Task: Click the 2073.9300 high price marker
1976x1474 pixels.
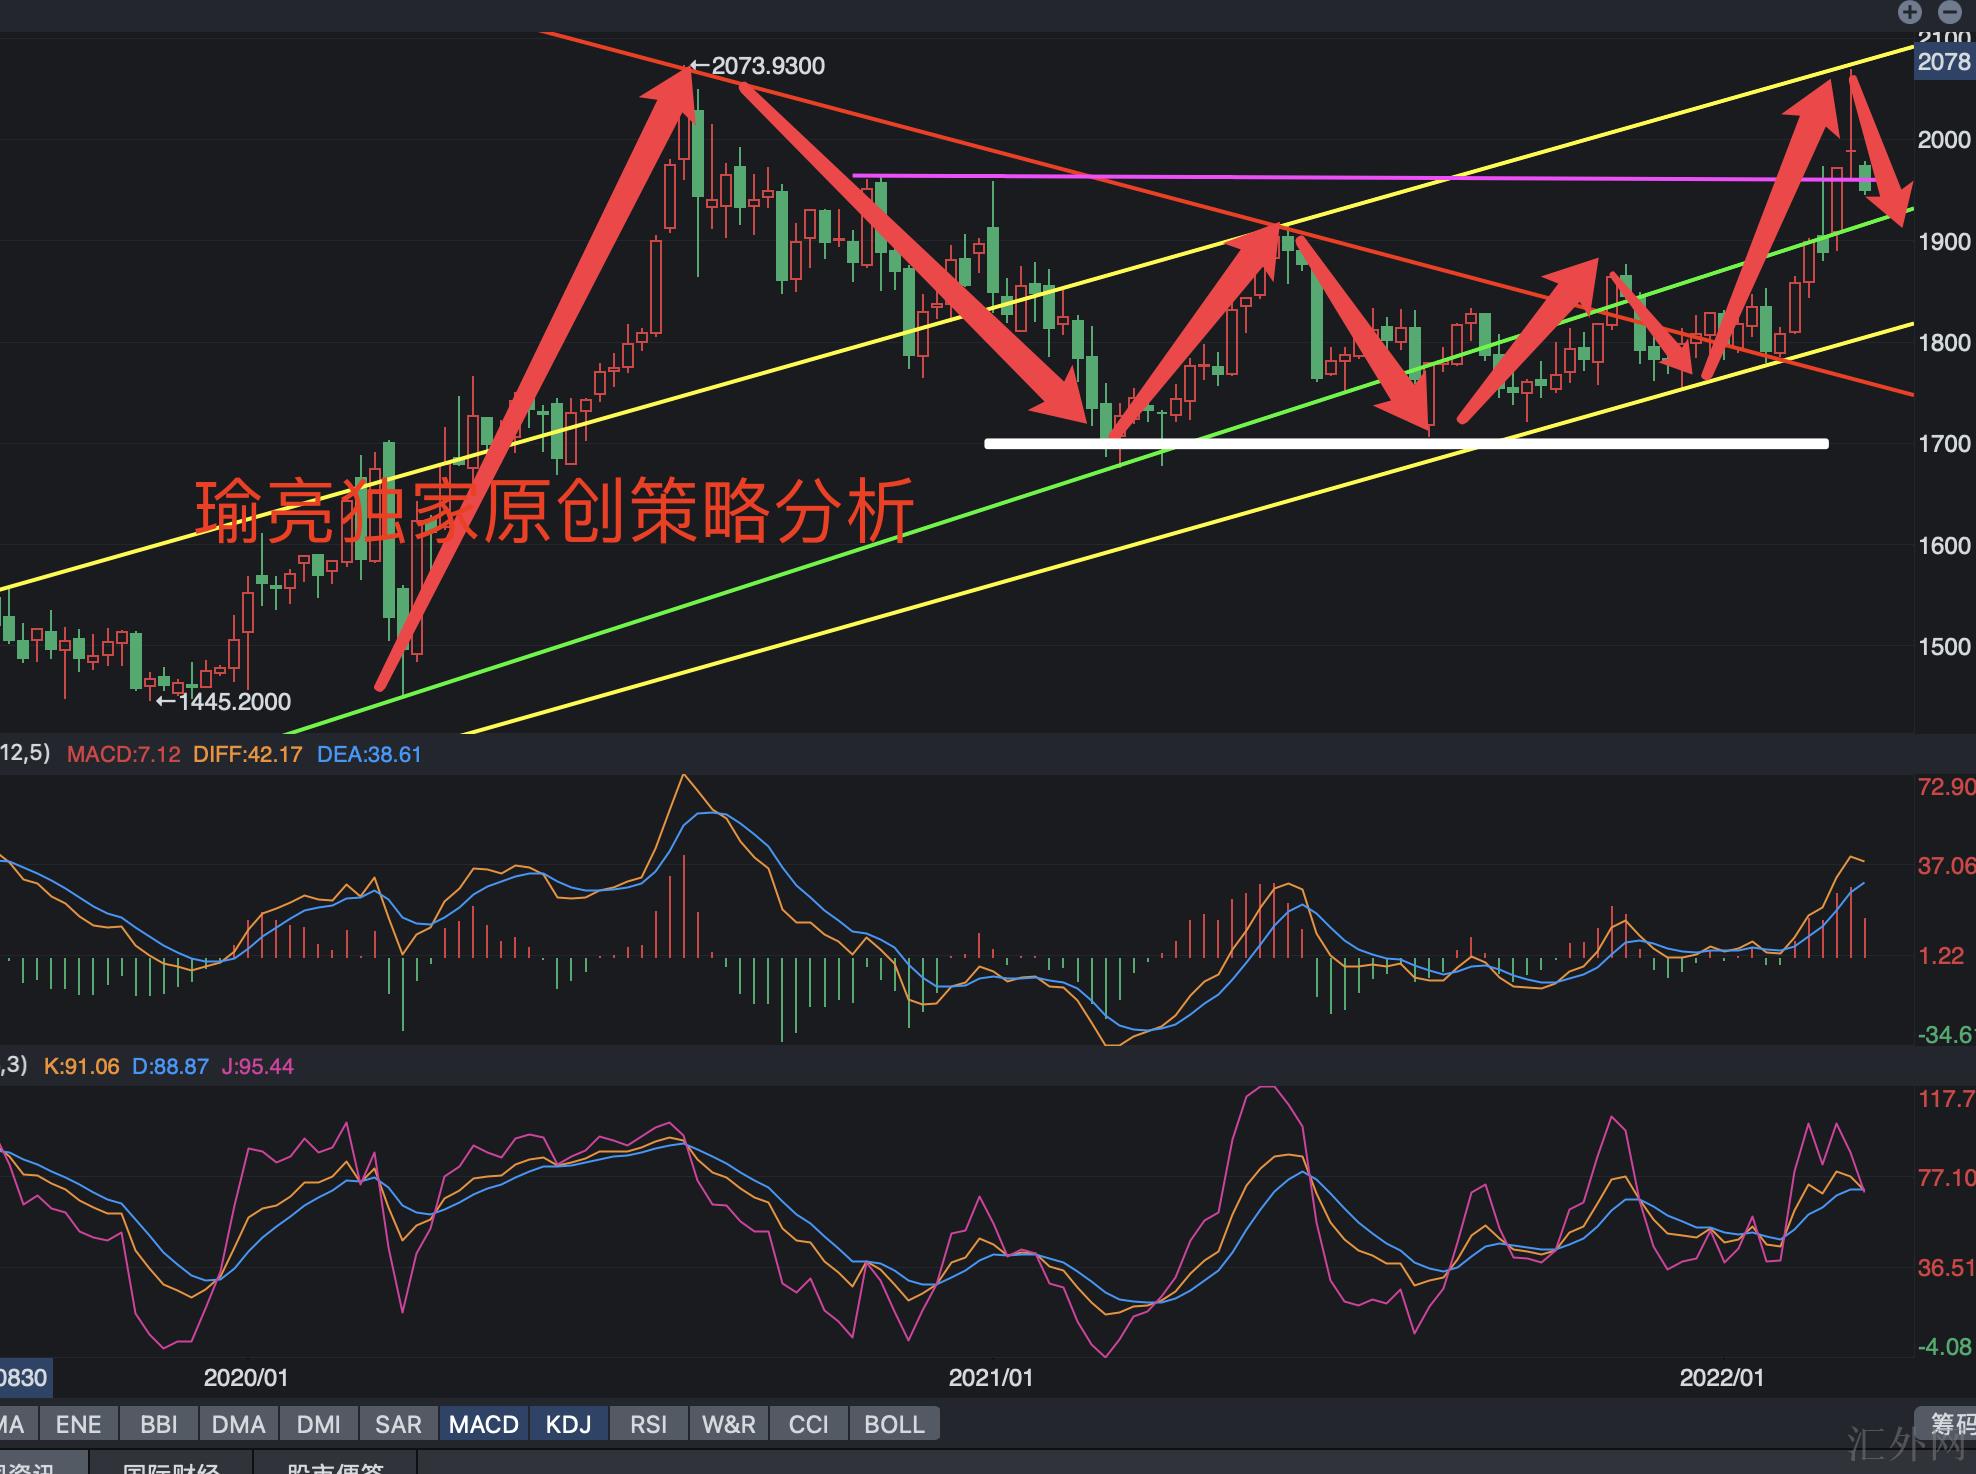Action: pos(766,66)
